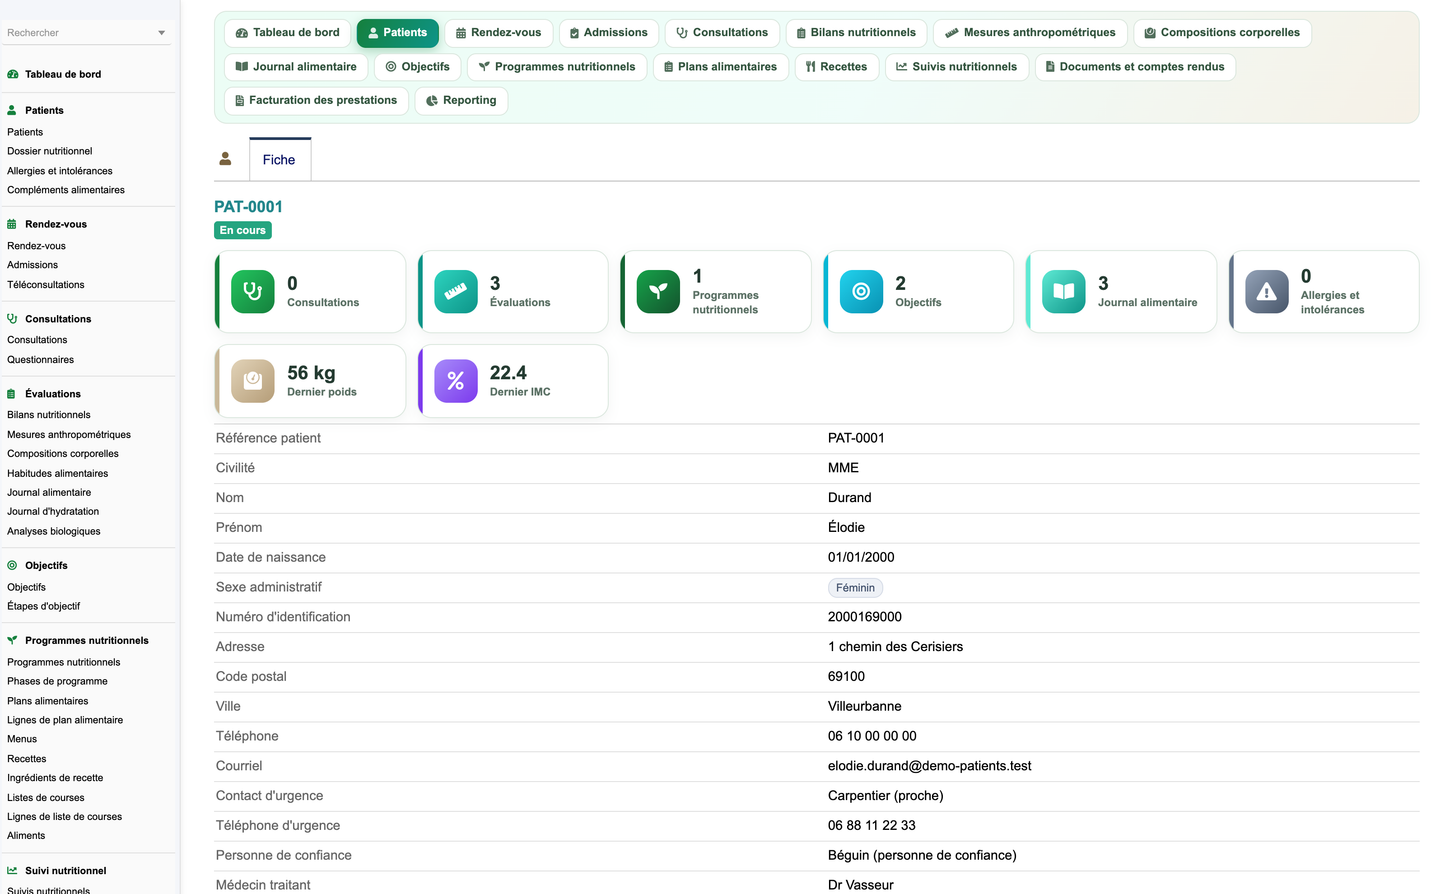
Task: Open Listes de courses in the sidebar
Action: [46, 798]
